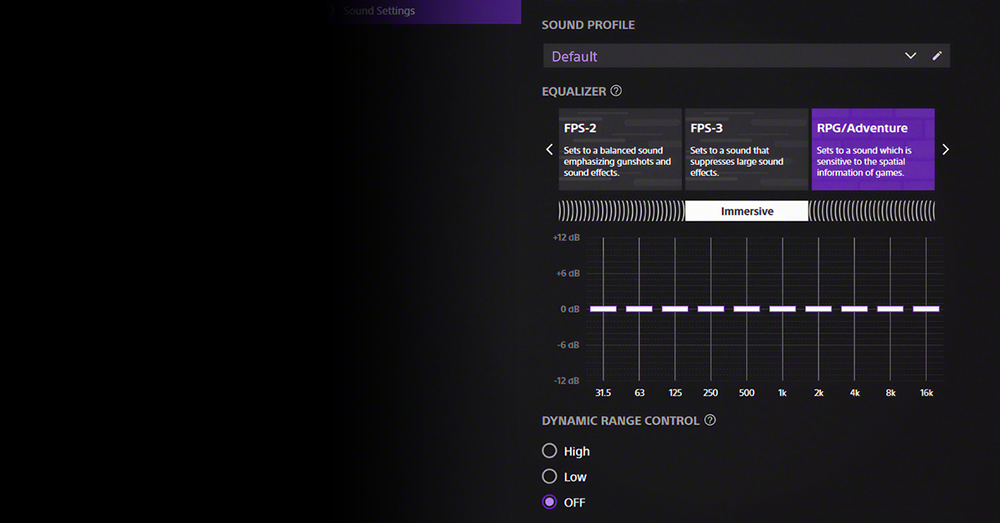Choose the FPS-3 equalizer preset
1000x523 pixels.
[746, 150]
